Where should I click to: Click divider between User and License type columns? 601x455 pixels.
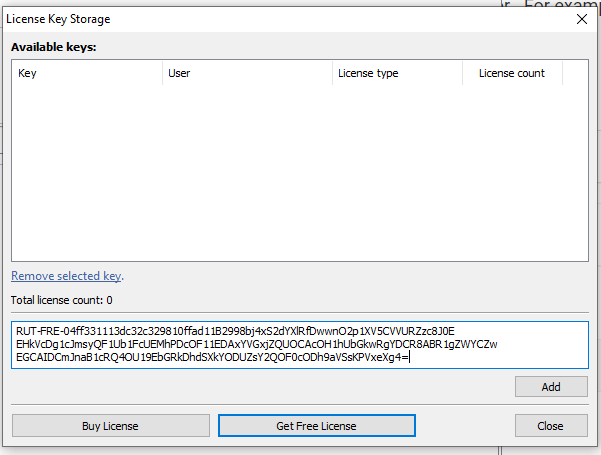pyautogui.click(x=332, y=73)
